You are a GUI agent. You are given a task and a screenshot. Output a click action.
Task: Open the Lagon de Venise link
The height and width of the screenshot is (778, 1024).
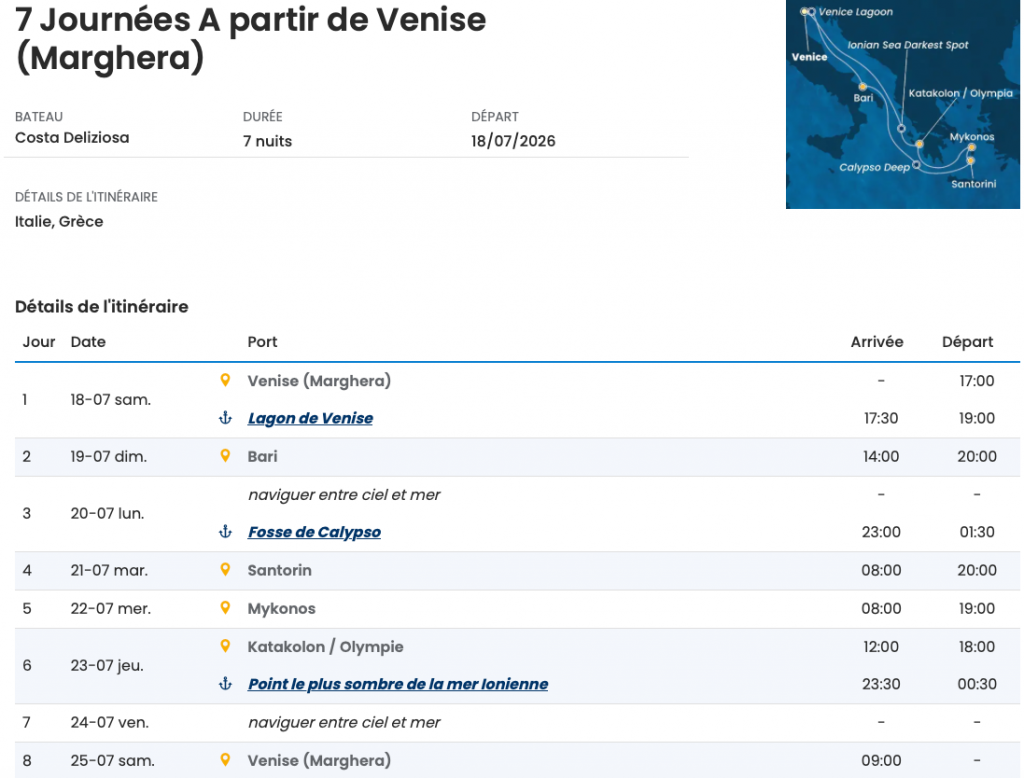[x=310, y=418]
